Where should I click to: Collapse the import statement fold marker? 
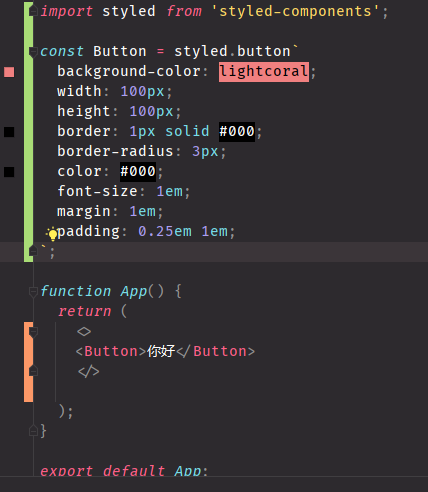coord(33,12)
